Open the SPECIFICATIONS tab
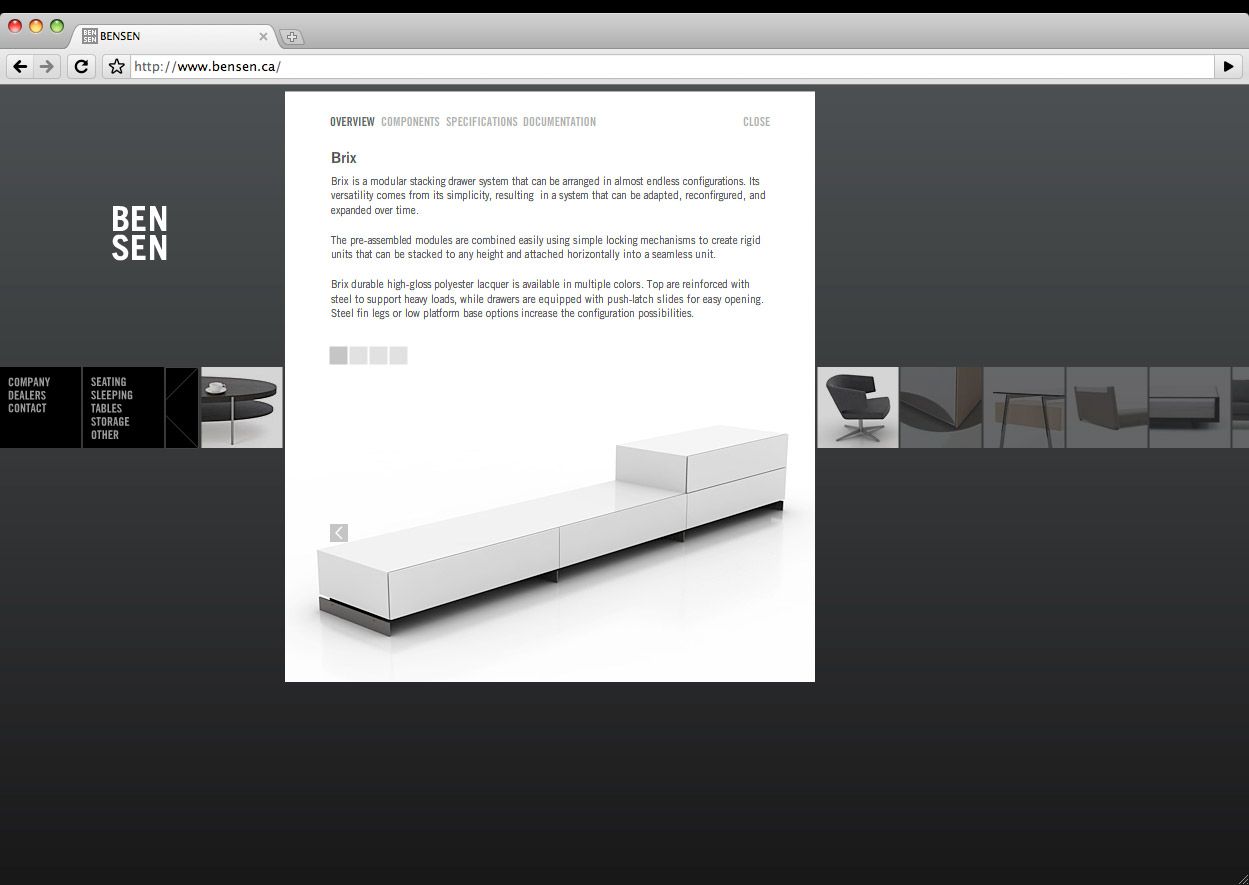 [481, 121]
